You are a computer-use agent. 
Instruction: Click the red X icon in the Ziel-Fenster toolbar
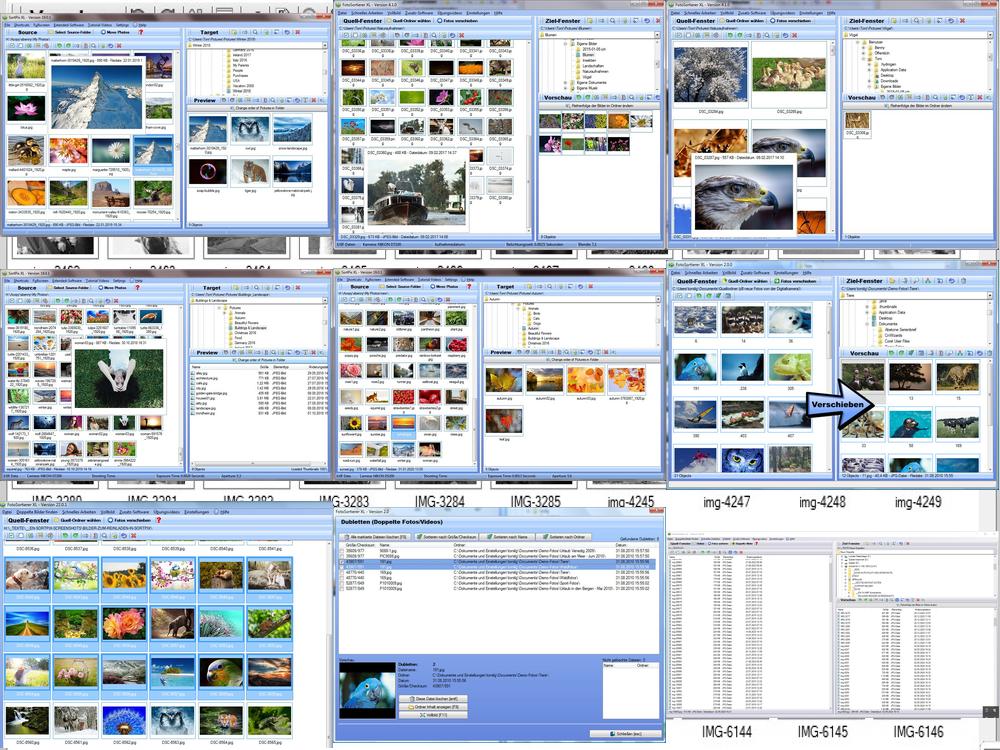tap(658, 21)
